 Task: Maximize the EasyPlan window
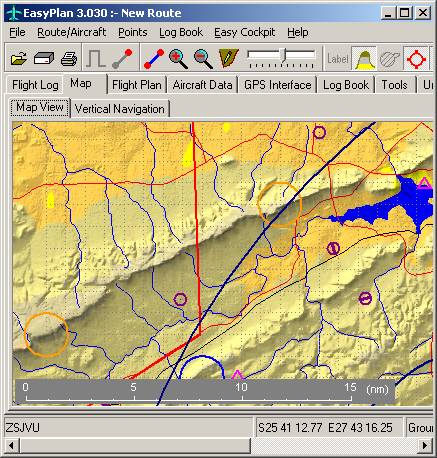405,13
